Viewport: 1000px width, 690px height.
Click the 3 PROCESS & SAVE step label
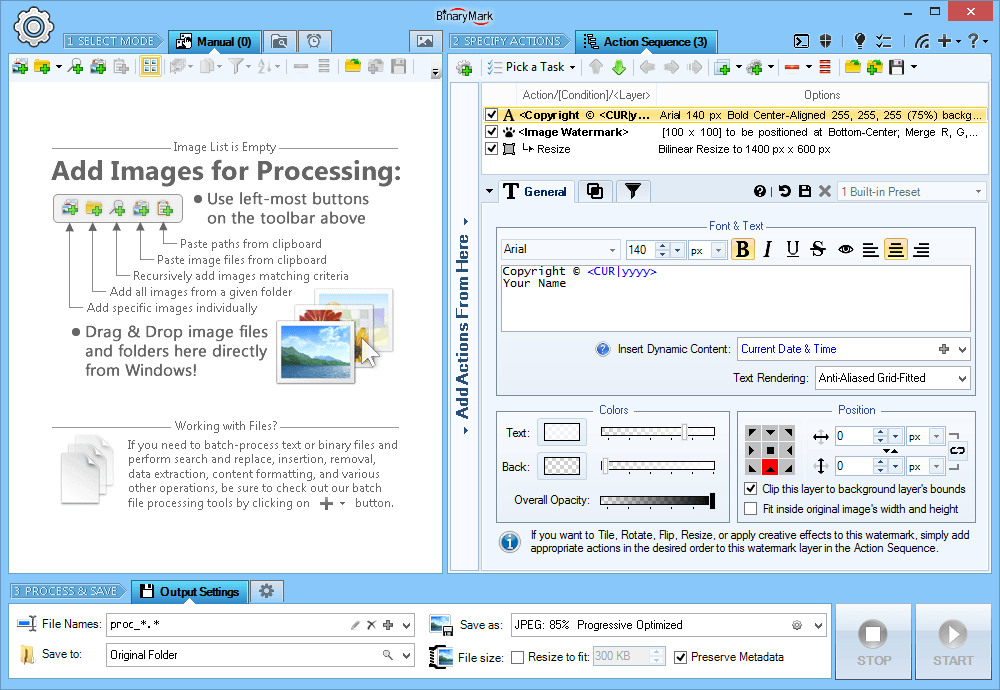coord(66,591)
